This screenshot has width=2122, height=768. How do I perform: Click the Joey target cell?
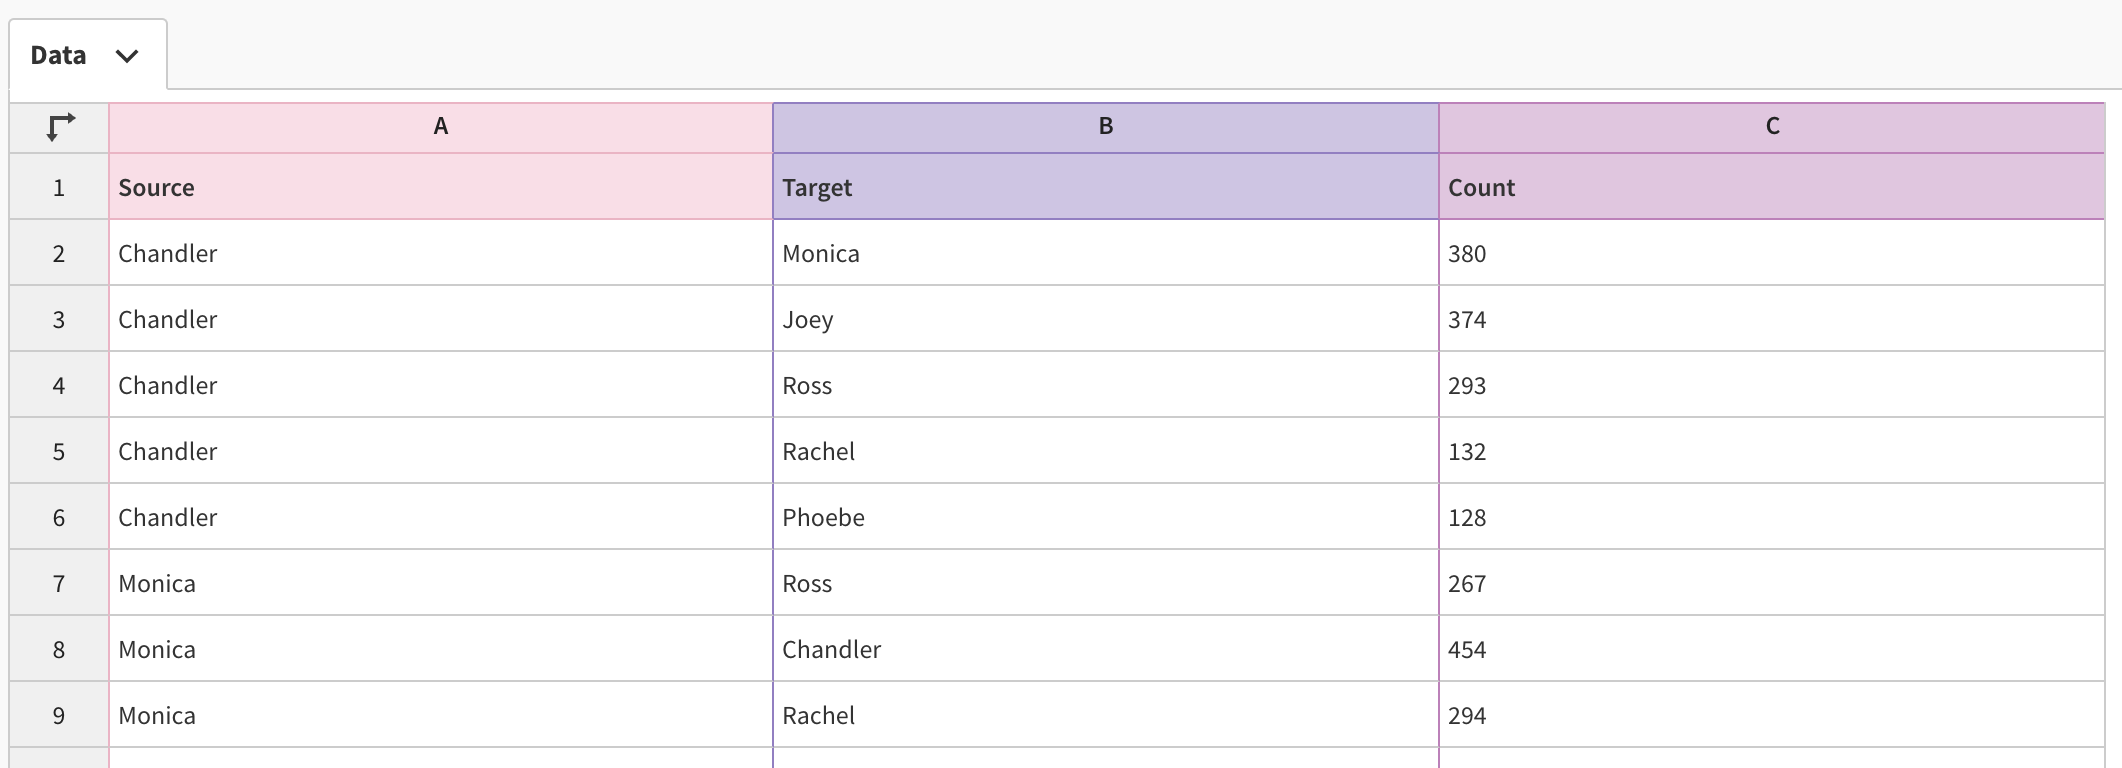(1105, 320)
